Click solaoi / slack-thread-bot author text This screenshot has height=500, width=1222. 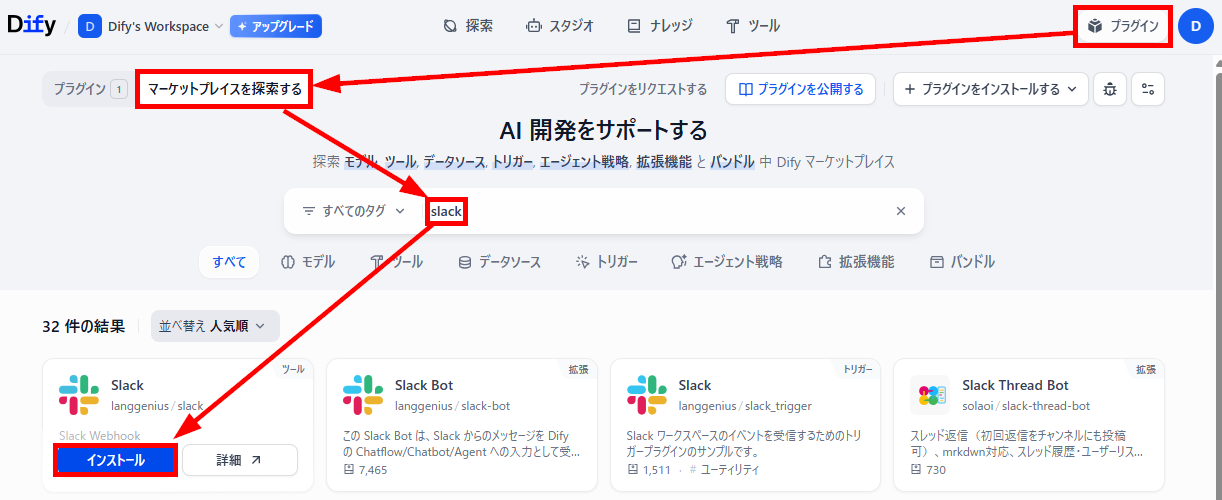click(x=1026, y=406)
